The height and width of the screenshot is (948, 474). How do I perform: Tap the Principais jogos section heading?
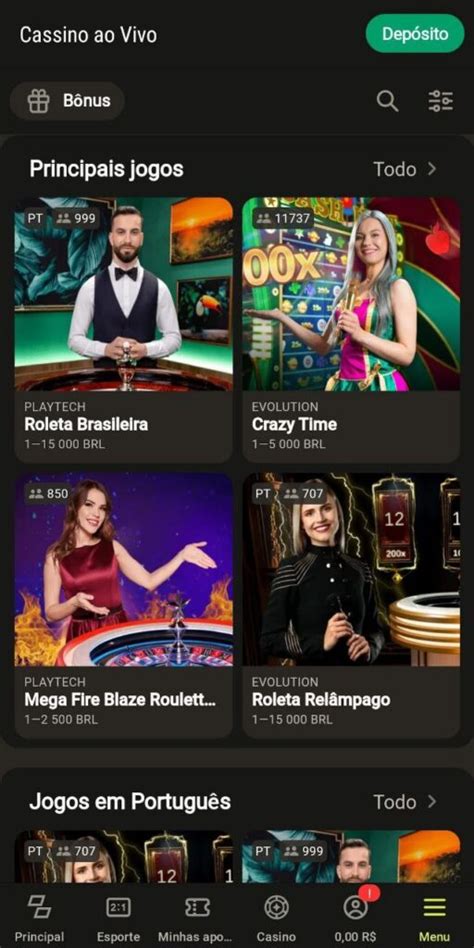[106, 169]
